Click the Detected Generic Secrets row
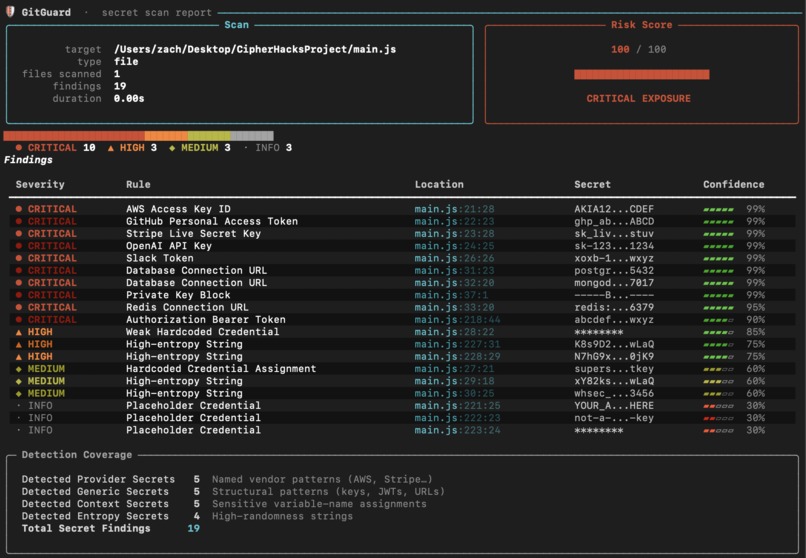Image resolution: width=806 pixels, height=558 pixels. click(x=233, y=492)
